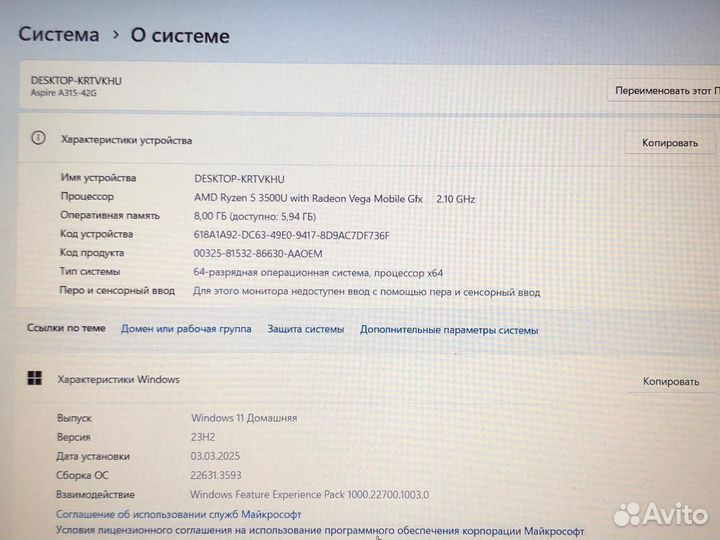Click the Сборка ОС label
Screen dimensions: 720x540
[82, 475]
